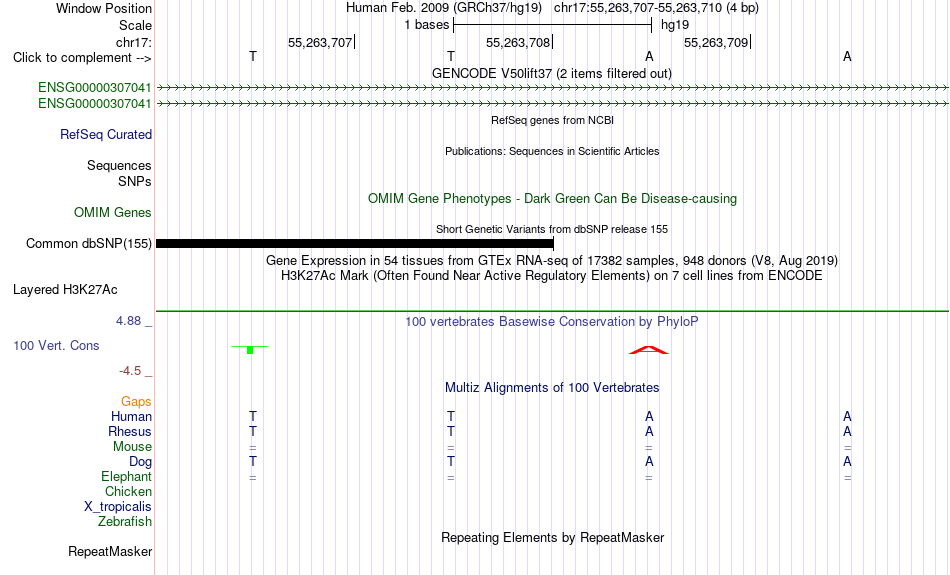
Task: Click the 100 Vert. Cons label
Action: [x=56, y=345]
